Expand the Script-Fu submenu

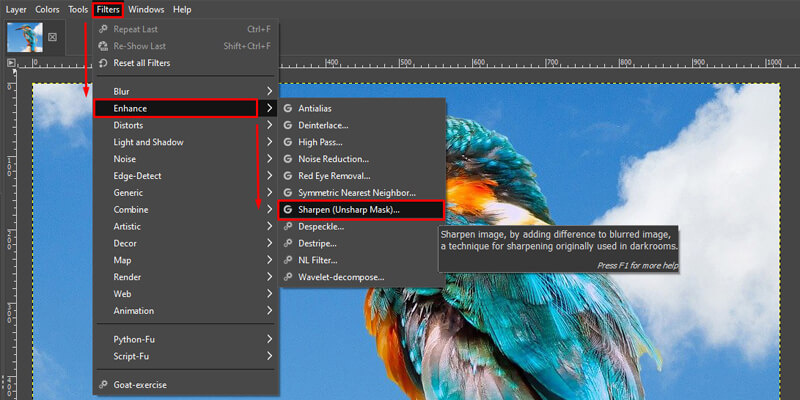click(186, 356)
